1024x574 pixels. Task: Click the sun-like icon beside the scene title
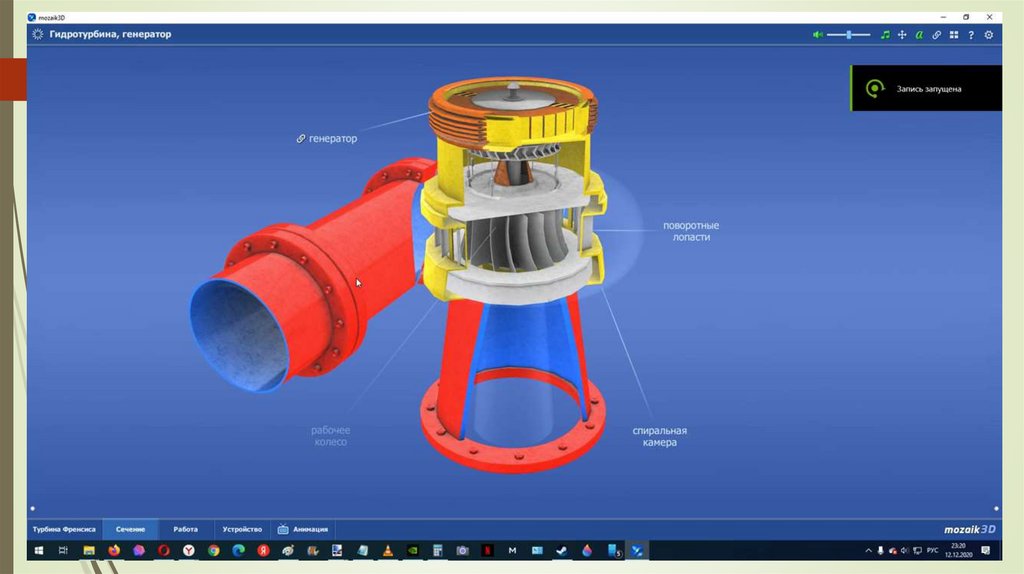[38, 34]
